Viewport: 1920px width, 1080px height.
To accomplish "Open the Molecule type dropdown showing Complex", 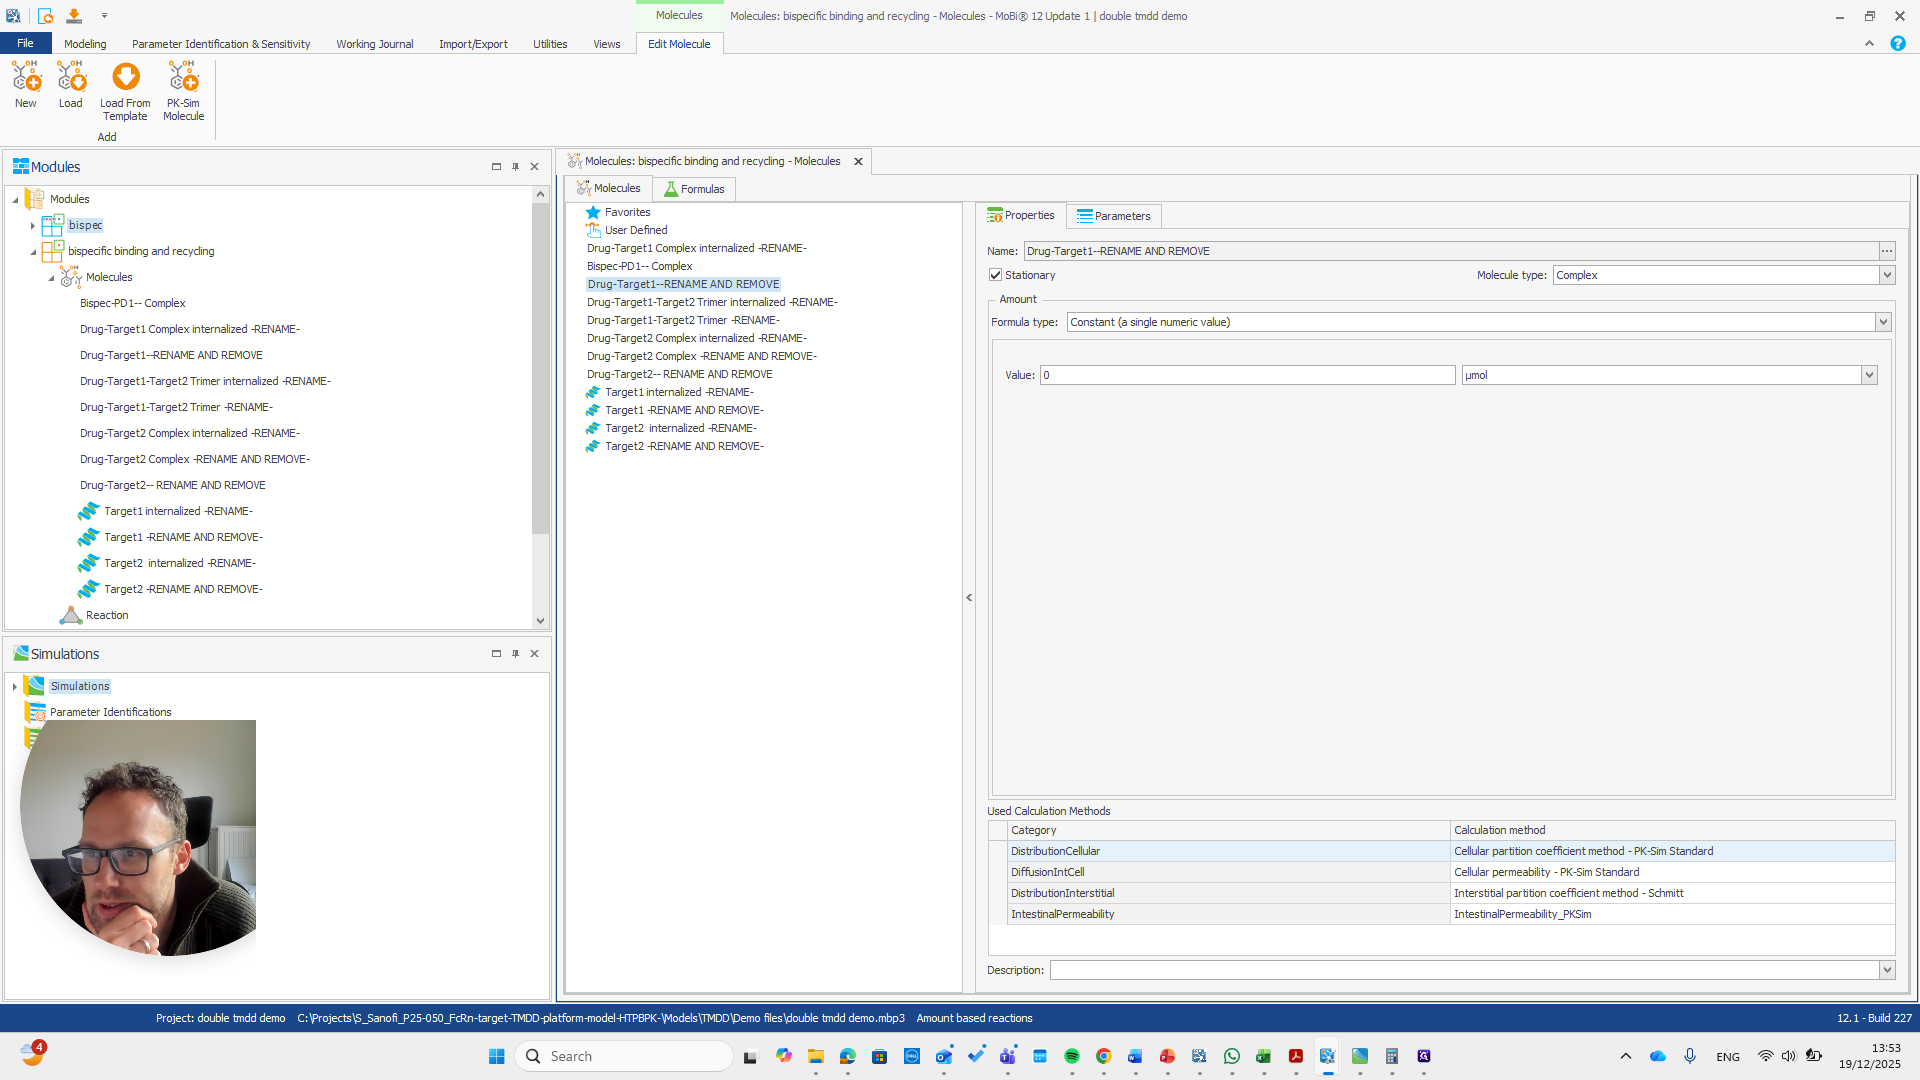I will coord(1886,275).
